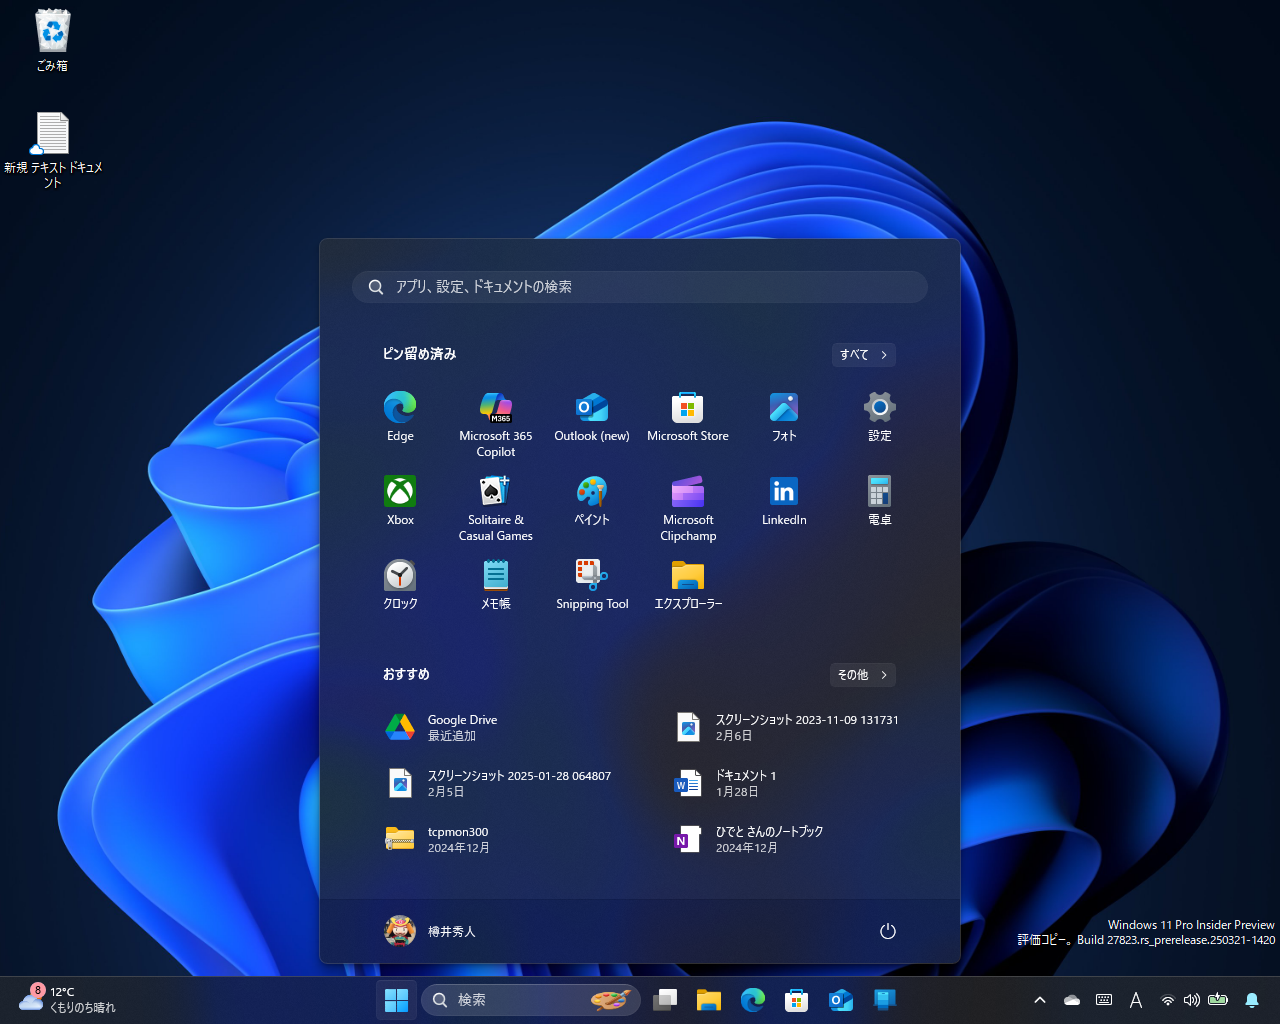
Task: Open the speaker volume tray icon
Action: click(x=1192, y=1000)
